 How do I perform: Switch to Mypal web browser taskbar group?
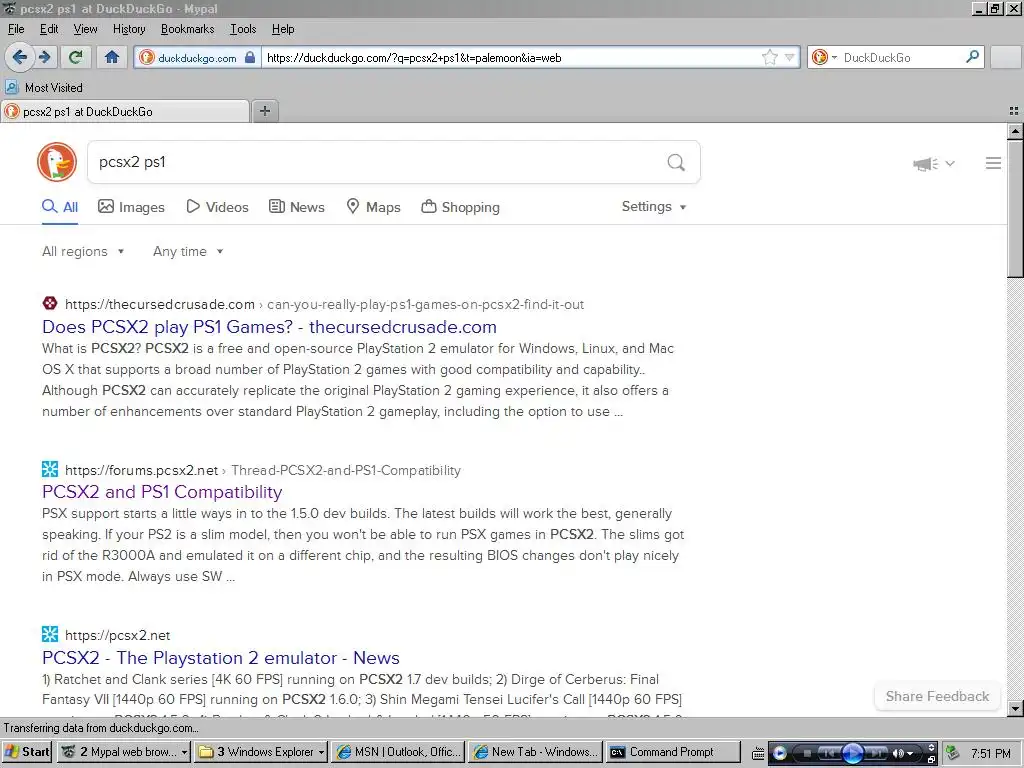124,752
